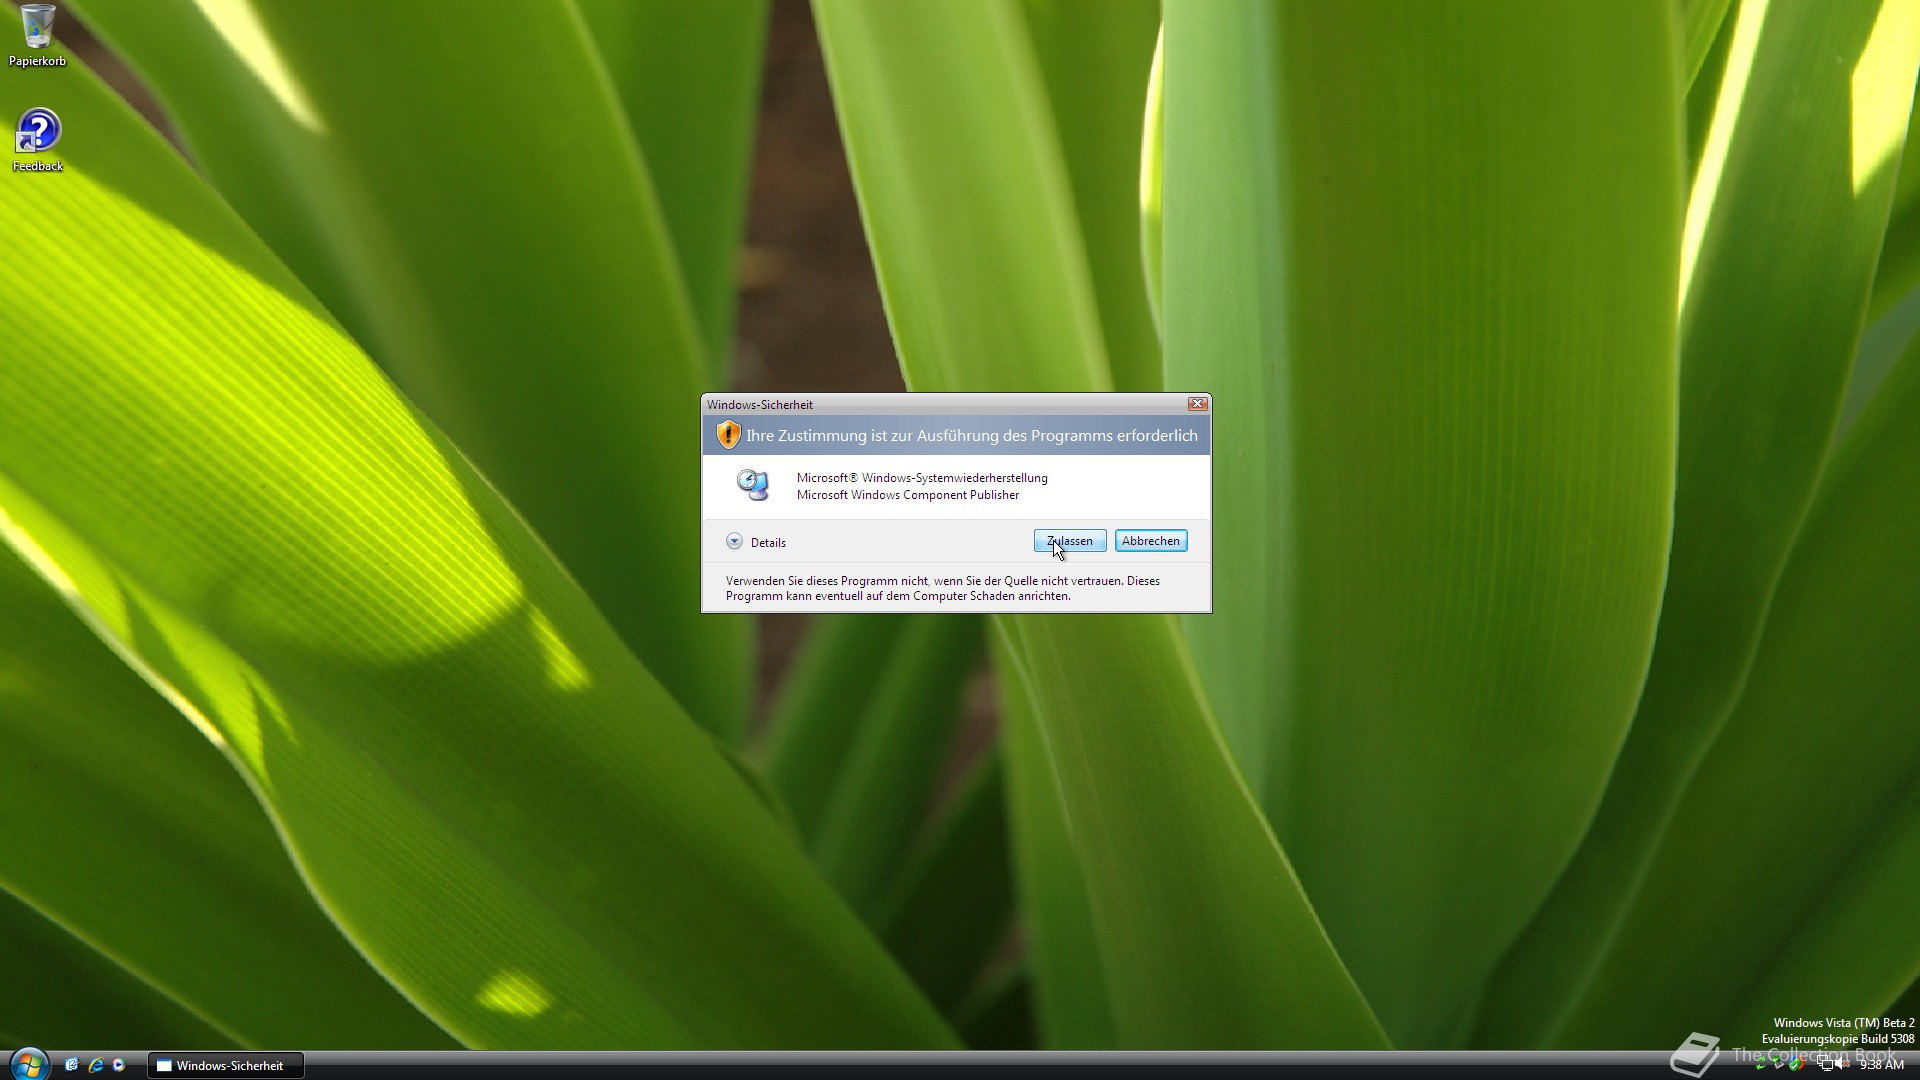Screen dimensions: 1920x1080
Task: Select Windows-Sicherheit taskbar button
Action: coord(226,1066)
